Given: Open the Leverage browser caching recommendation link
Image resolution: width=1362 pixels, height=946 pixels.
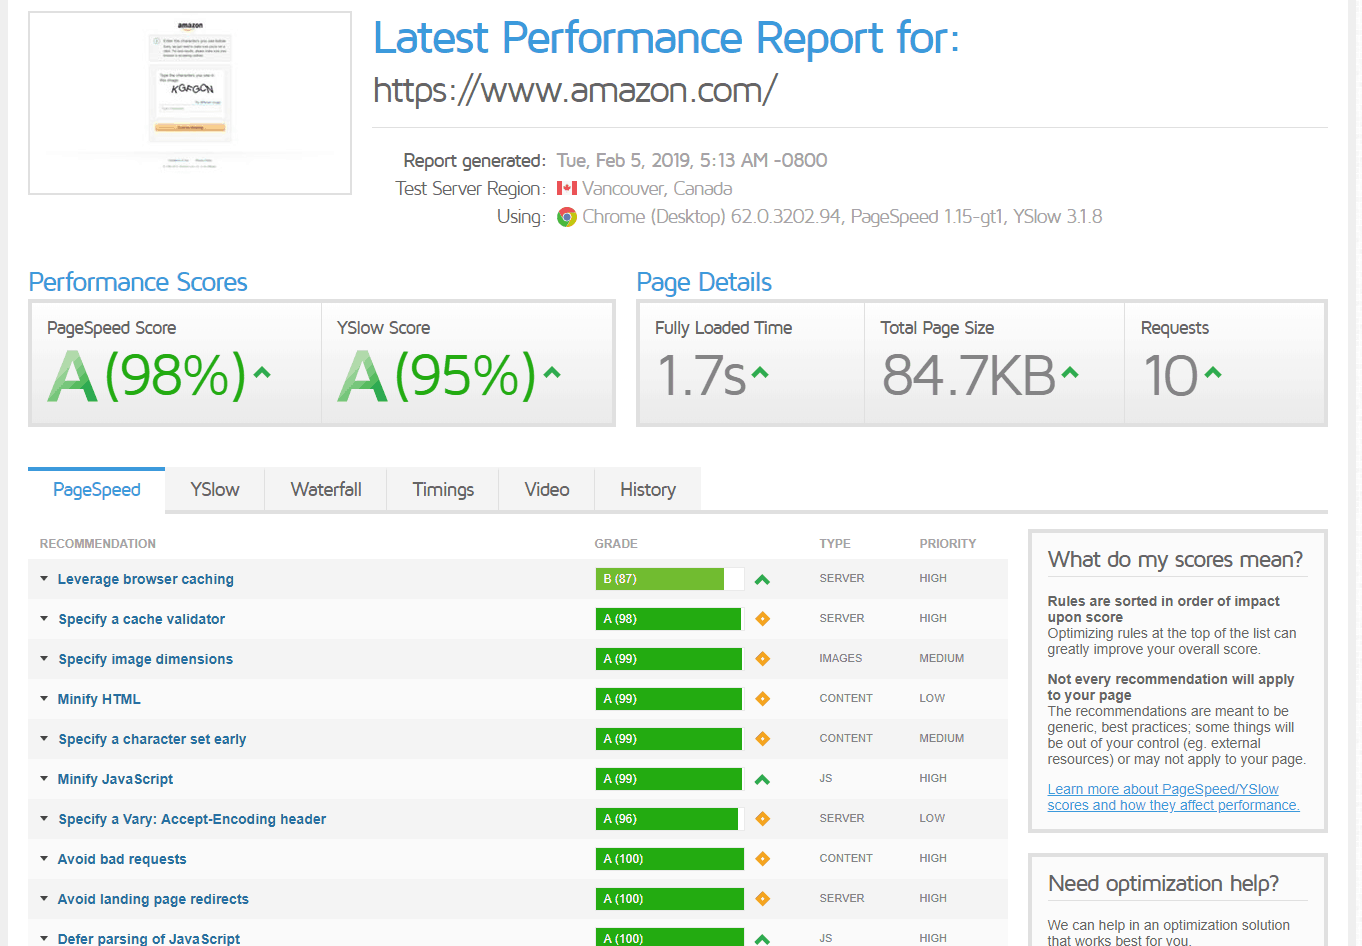Looking at the screenshot, I should tap(146, 579).
